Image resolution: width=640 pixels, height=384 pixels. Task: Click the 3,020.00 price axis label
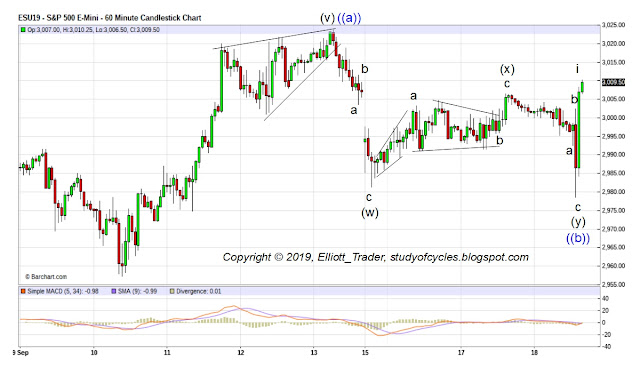pos(613,44)
